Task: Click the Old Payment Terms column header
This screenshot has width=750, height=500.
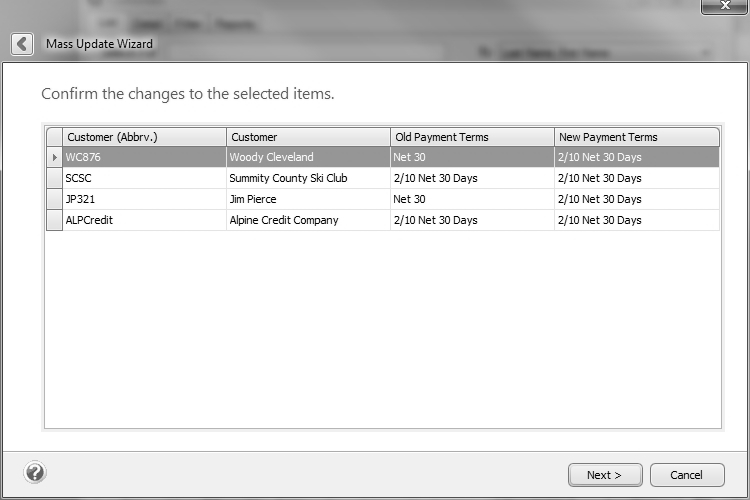Action: coord(472,137)
